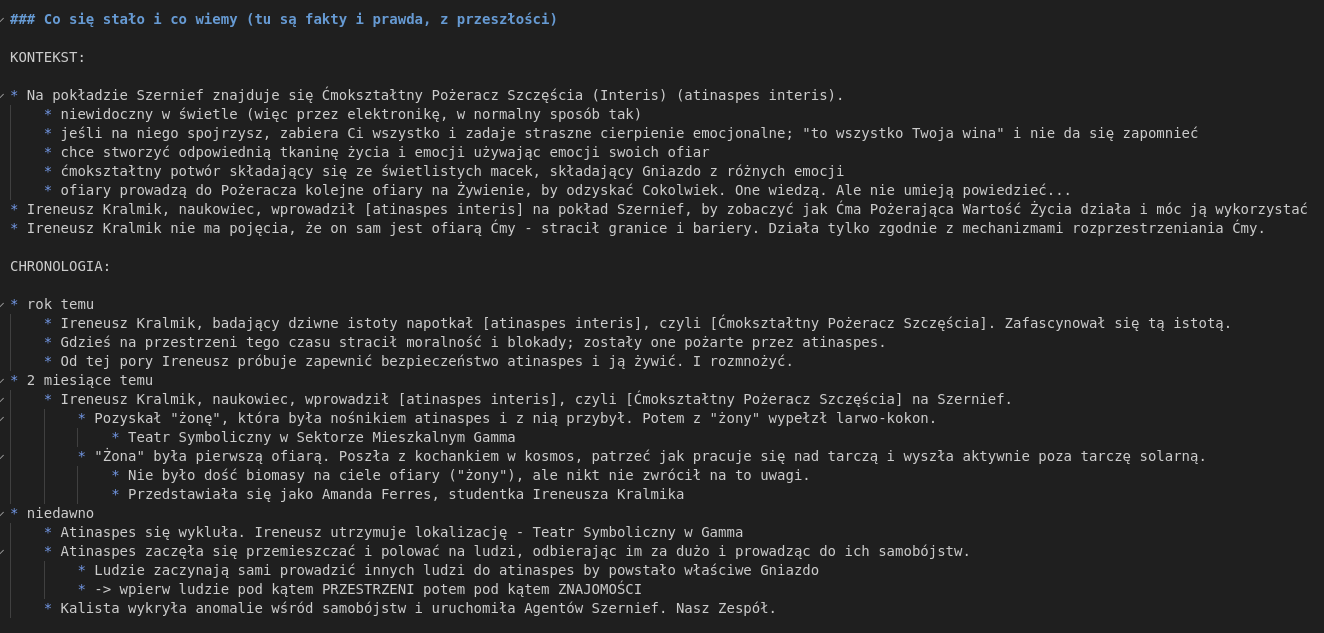Collapse the "rok temu" chronology block
The height and width of the screenshot is (633, 1324).
[x=3, y=305]
